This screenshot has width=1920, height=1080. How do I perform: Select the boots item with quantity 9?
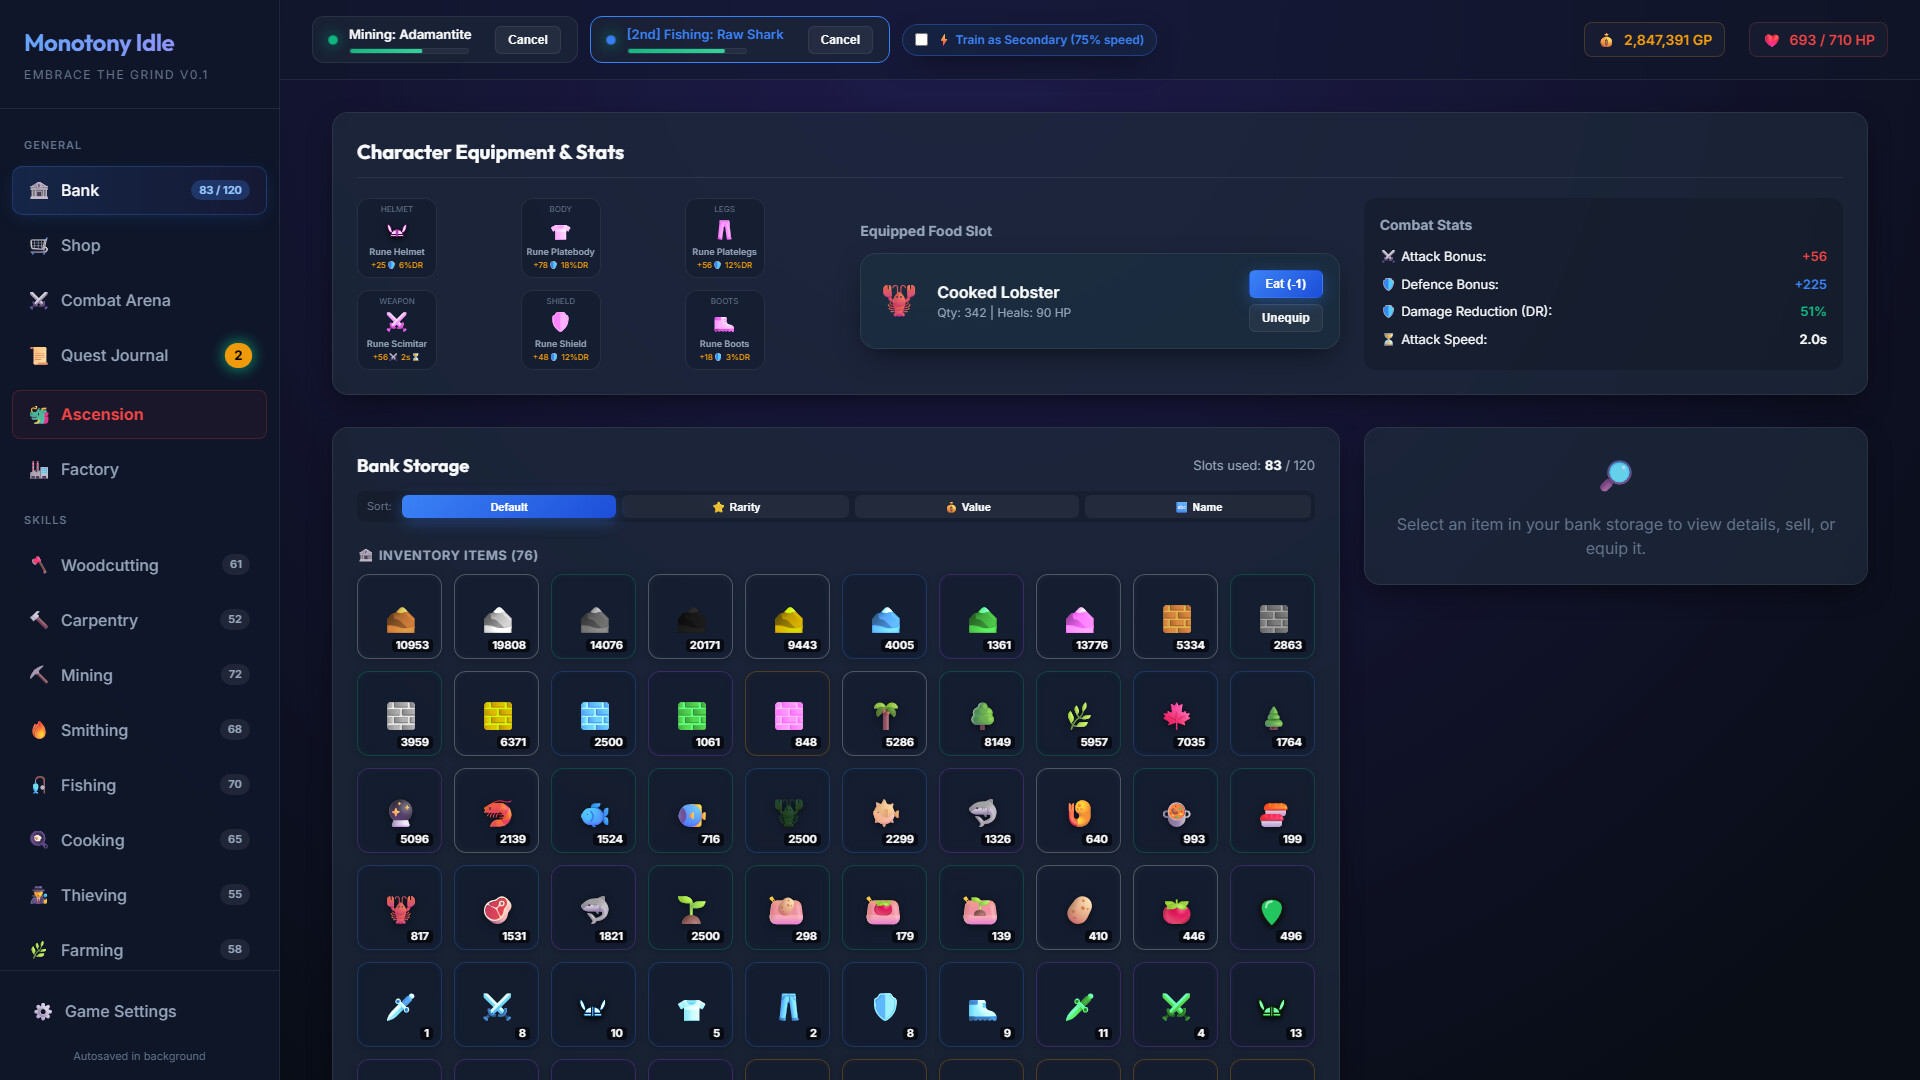point(982,1005)
